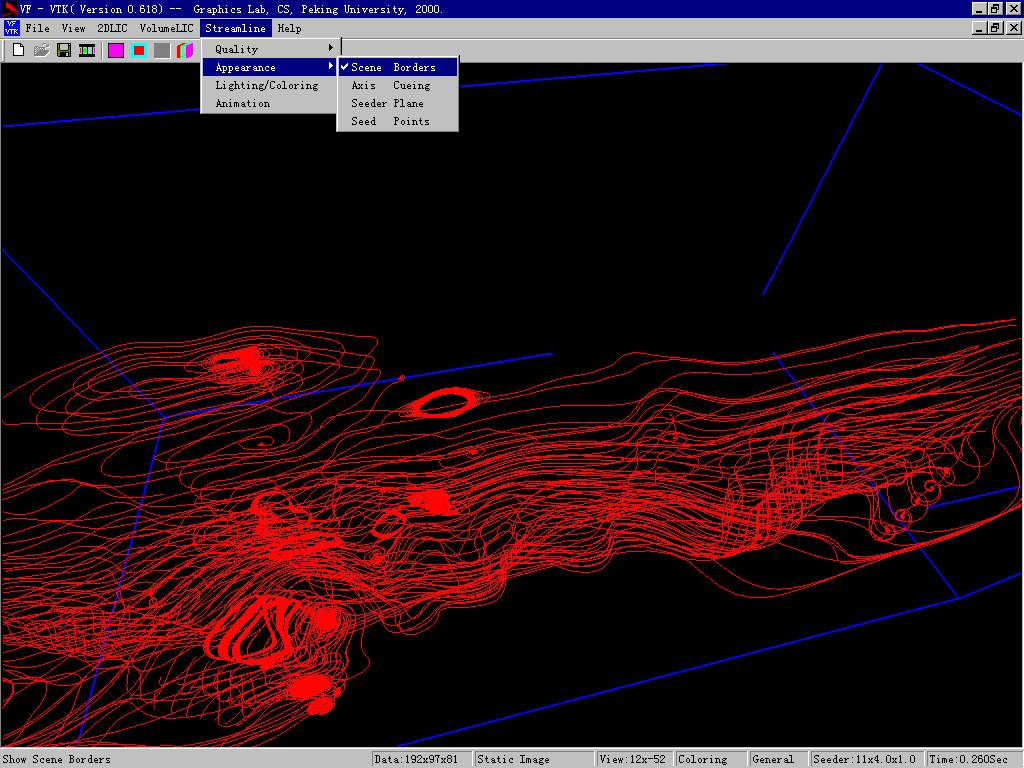
Task: Toggle the Seeder Plane option
Action: (398, 103)
